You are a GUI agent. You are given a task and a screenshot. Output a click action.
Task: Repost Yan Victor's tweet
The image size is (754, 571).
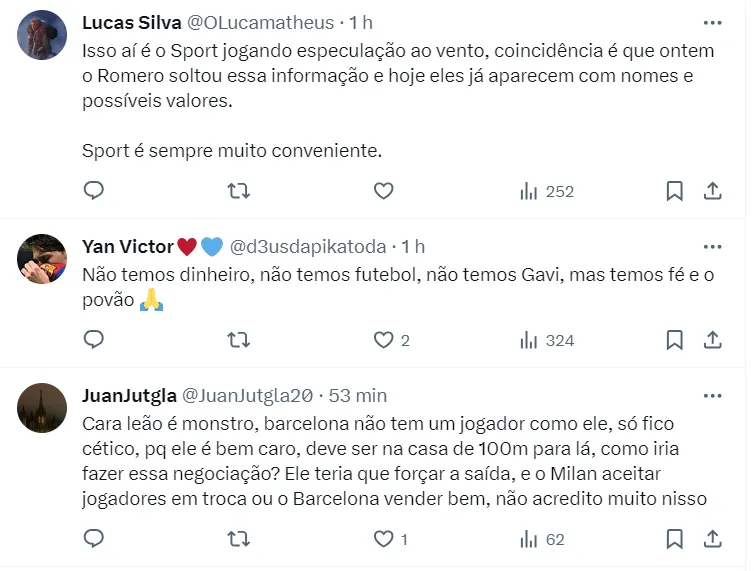pyautogui.click(x=238, y=340)
